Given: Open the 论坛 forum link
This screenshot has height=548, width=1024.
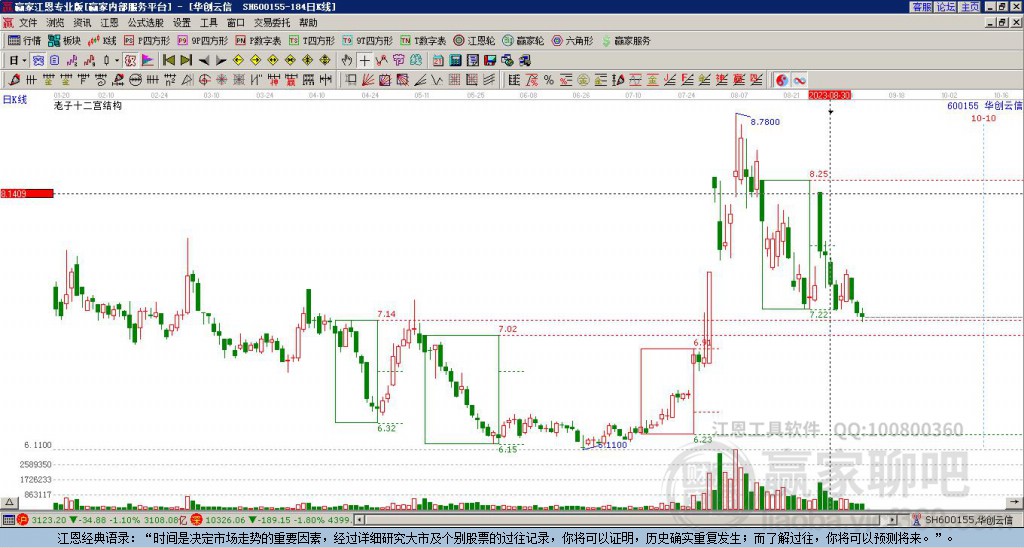Looking at the screenshot, I should [945, 7].
